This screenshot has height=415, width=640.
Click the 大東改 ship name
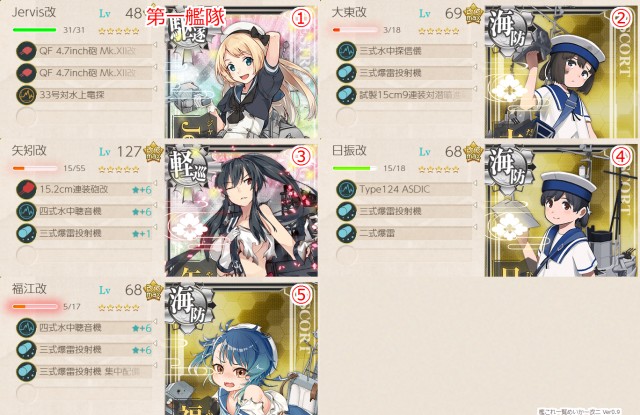(x=349, y=12)
